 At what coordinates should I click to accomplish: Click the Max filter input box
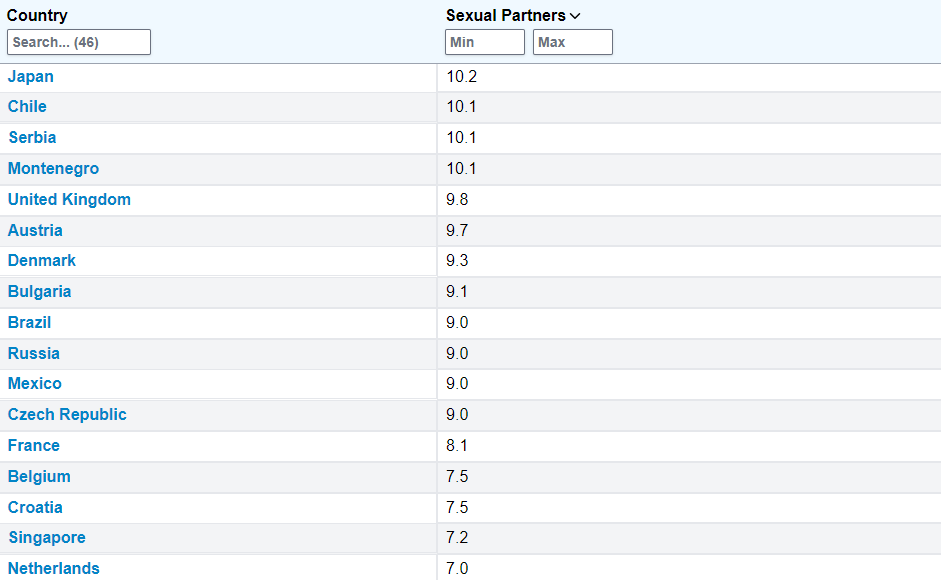[x=572, y=42]
